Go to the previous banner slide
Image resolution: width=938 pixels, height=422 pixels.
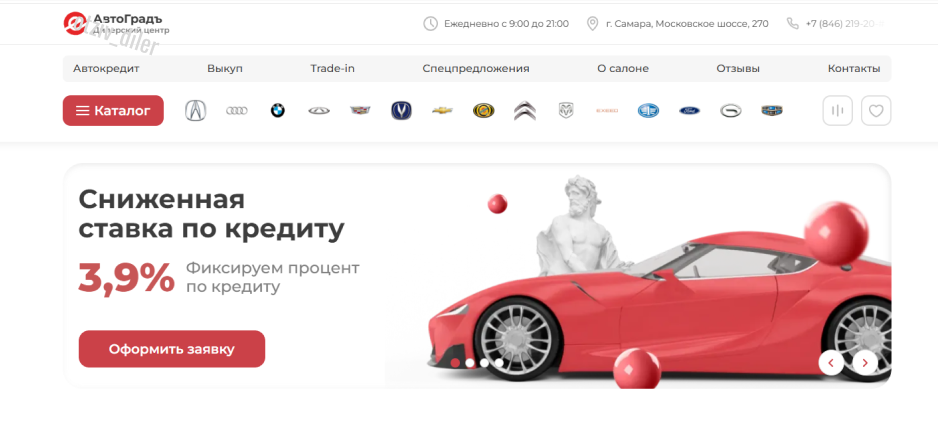[x=831, y=362]
